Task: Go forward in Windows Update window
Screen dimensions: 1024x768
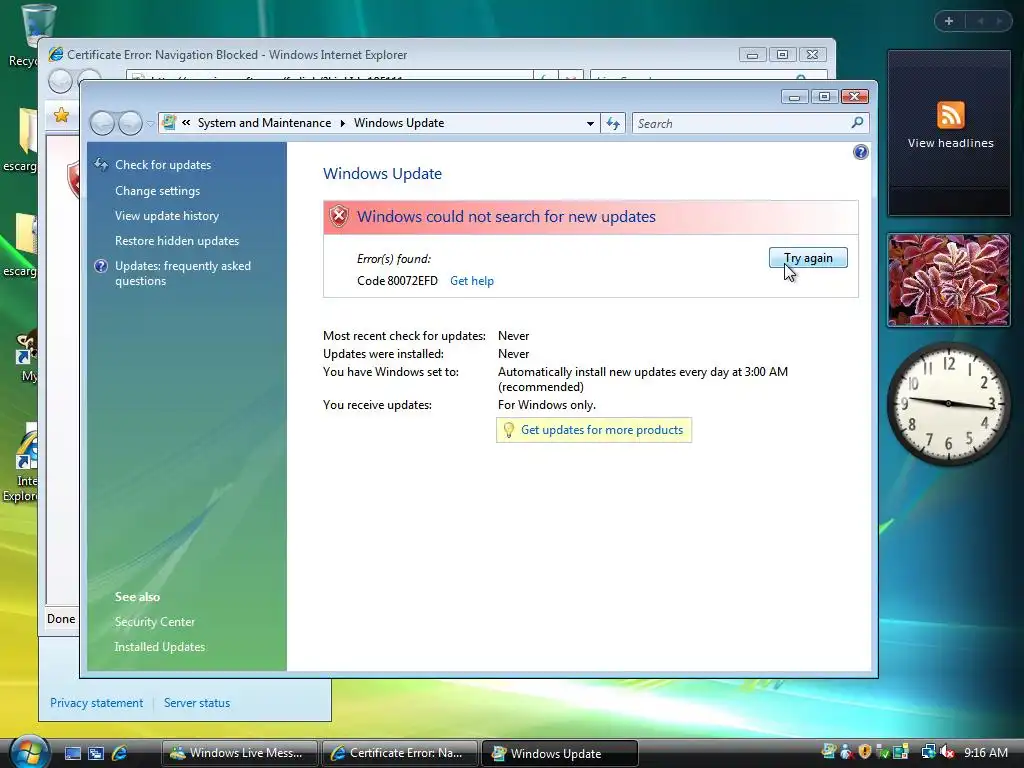Action: 131,123
